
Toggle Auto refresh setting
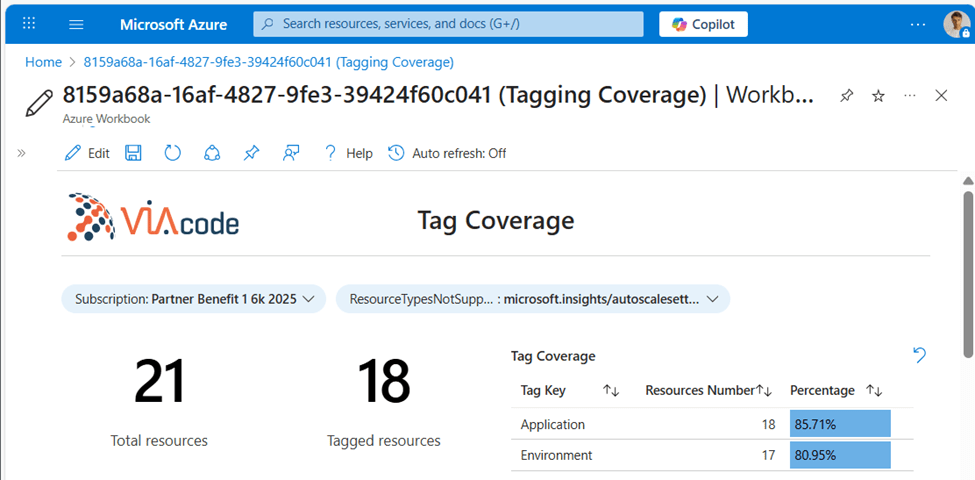(447, 153)
